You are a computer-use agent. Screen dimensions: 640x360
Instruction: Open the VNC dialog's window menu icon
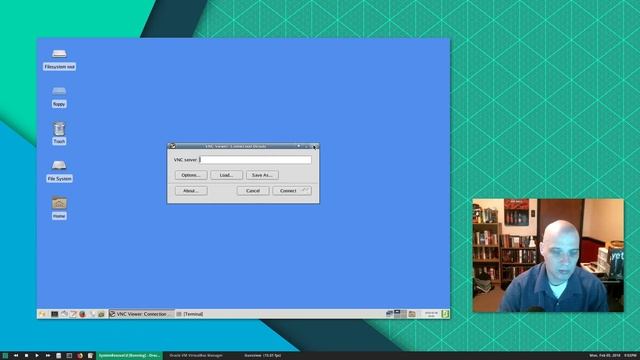pos(172,146)
